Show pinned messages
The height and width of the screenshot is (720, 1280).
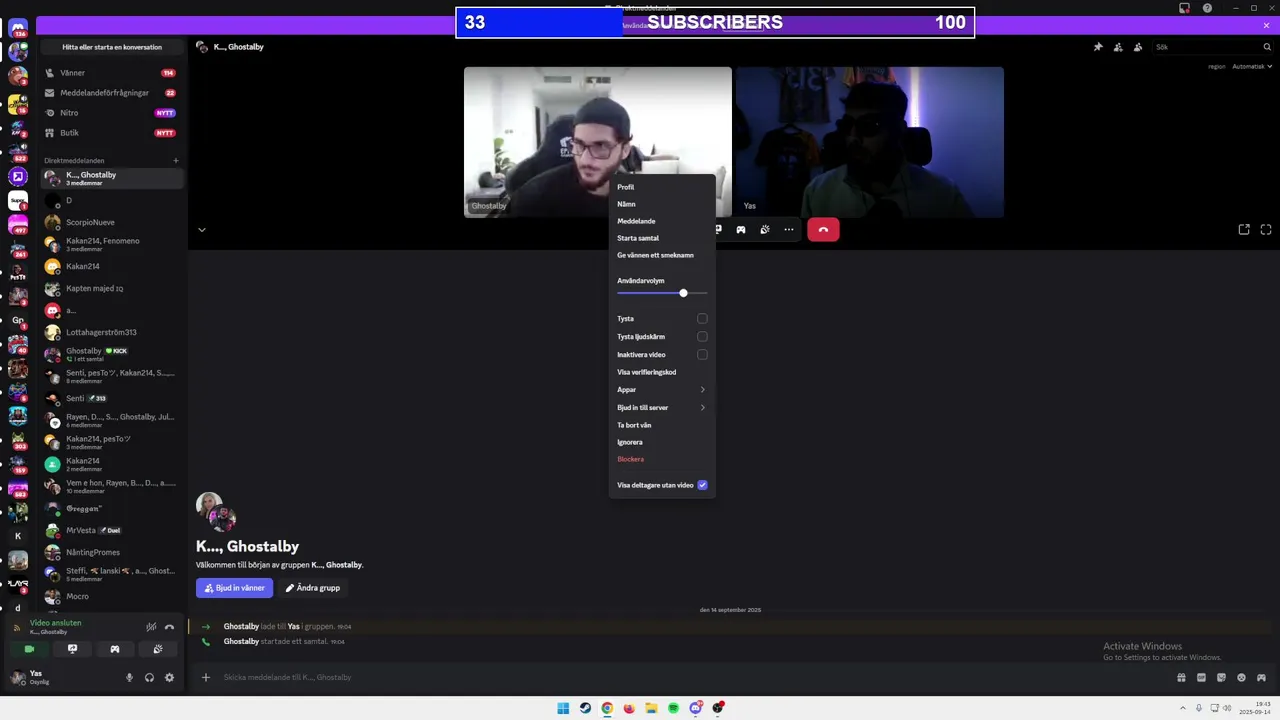tap(1098, 47)
